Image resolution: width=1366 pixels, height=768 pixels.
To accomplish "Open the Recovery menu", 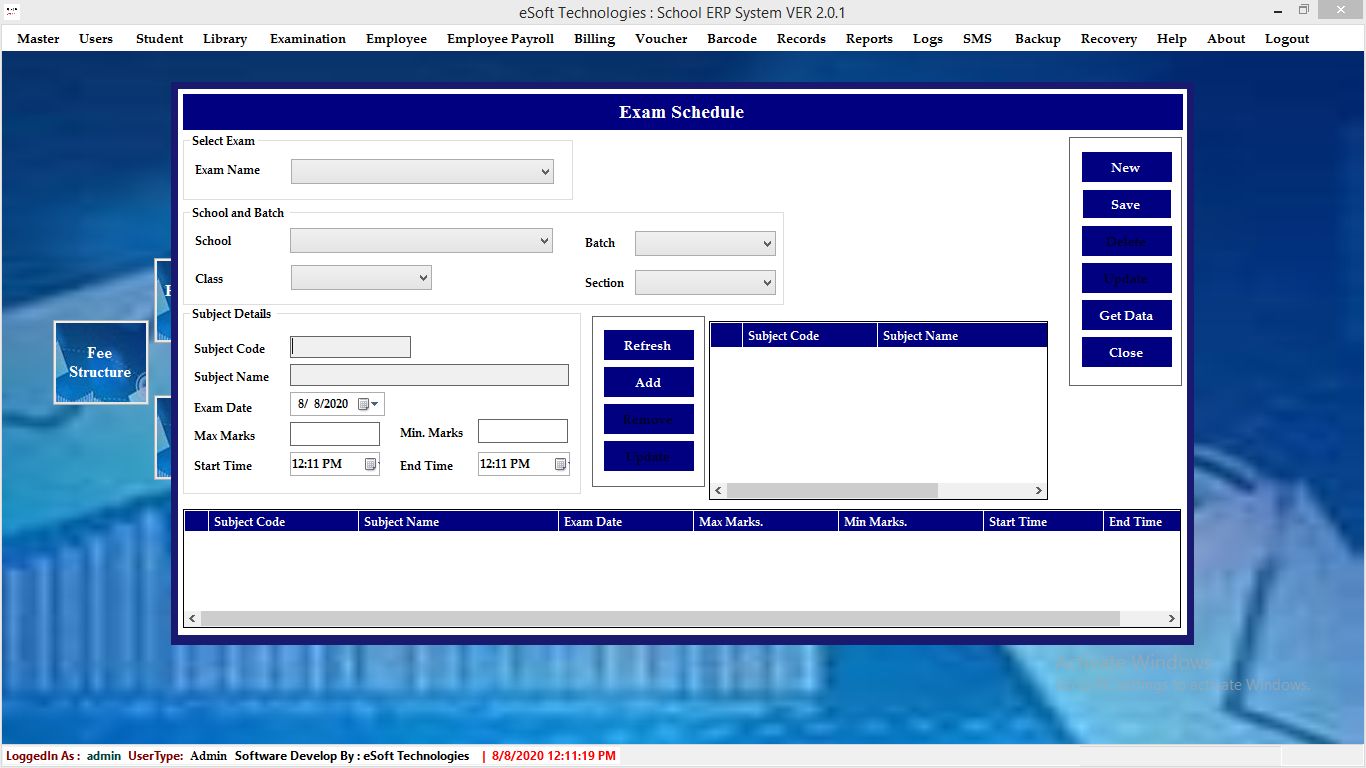I will 1109,39.
